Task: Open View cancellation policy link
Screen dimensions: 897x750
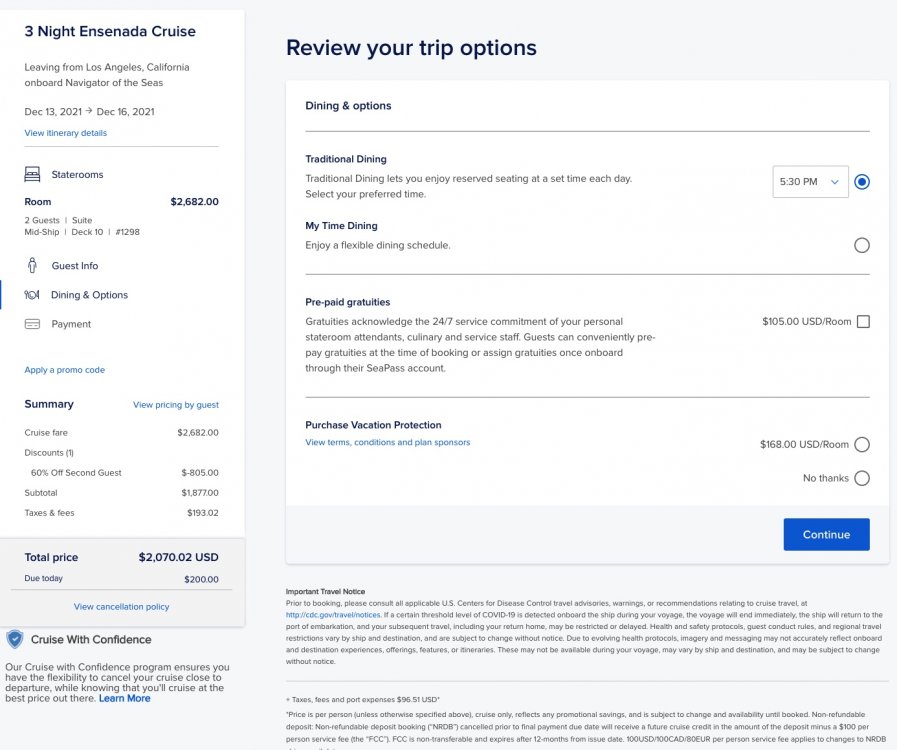Action: [x=121, y=606]
